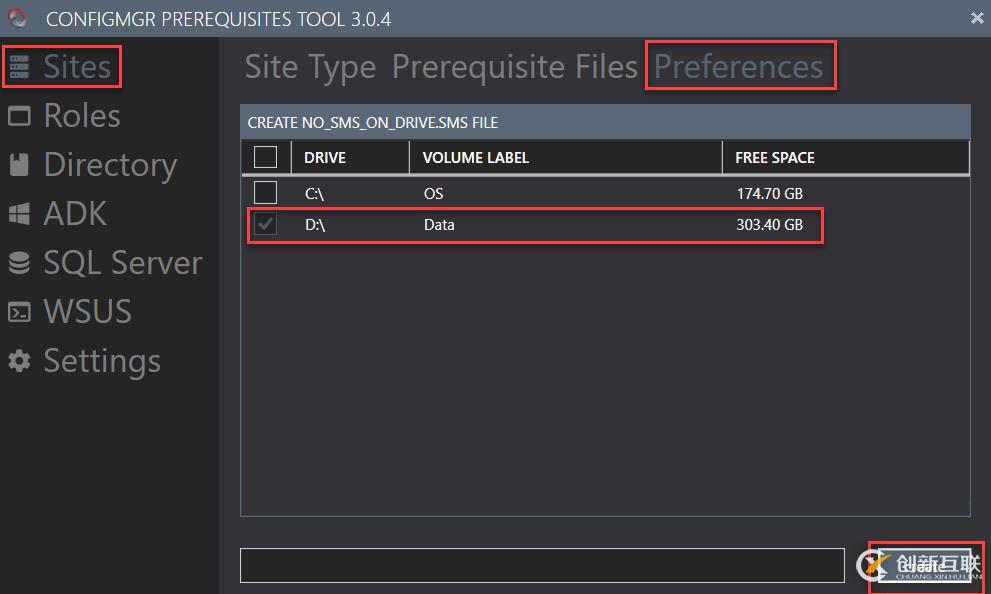
Task: Switch to the Site Type tab
Action: (310, 68)
